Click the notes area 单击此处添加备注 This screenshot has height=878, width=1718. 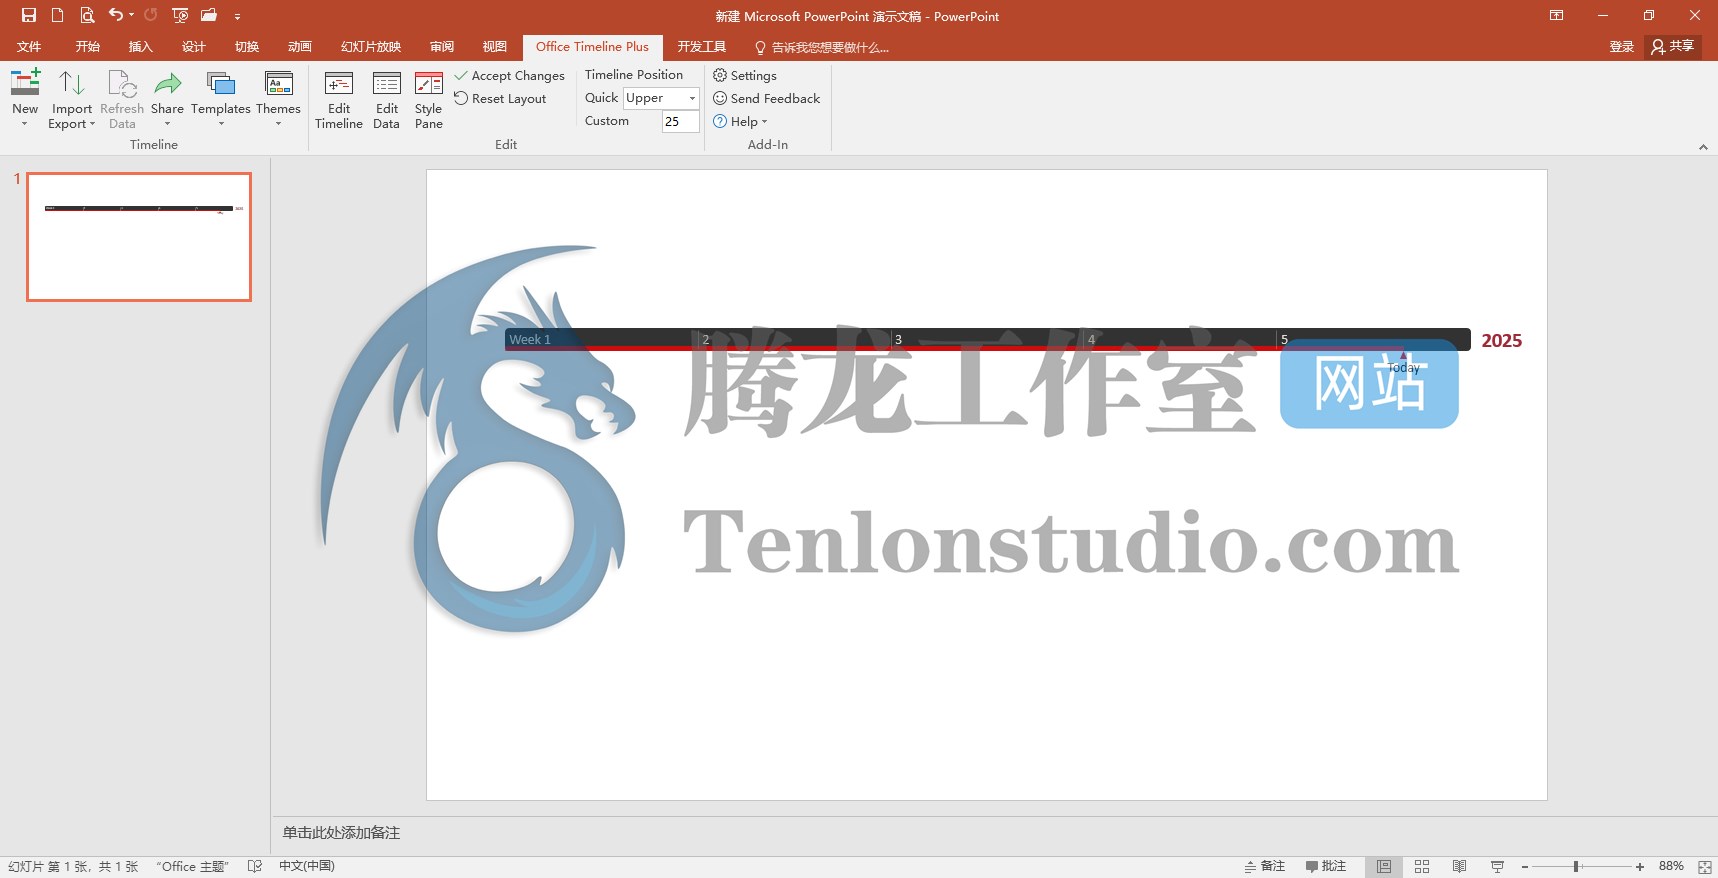[341, 833]
